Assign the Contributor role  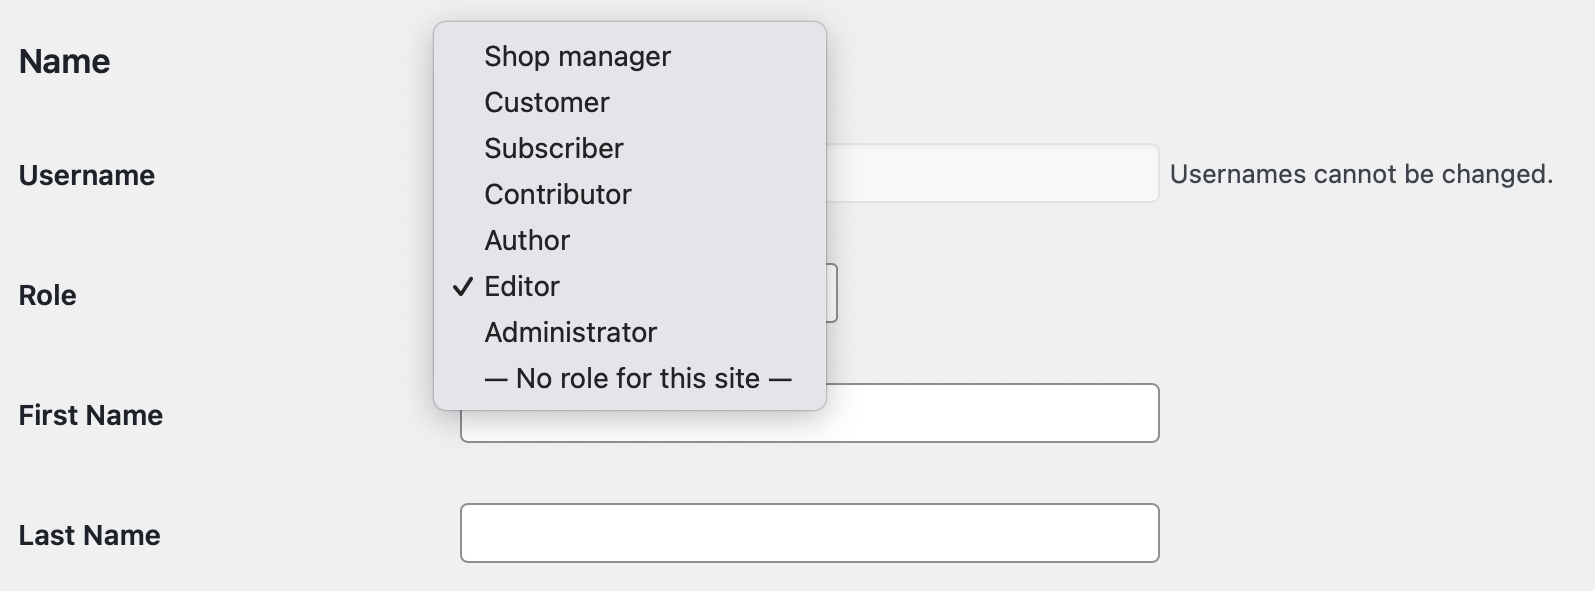(557, 194)
